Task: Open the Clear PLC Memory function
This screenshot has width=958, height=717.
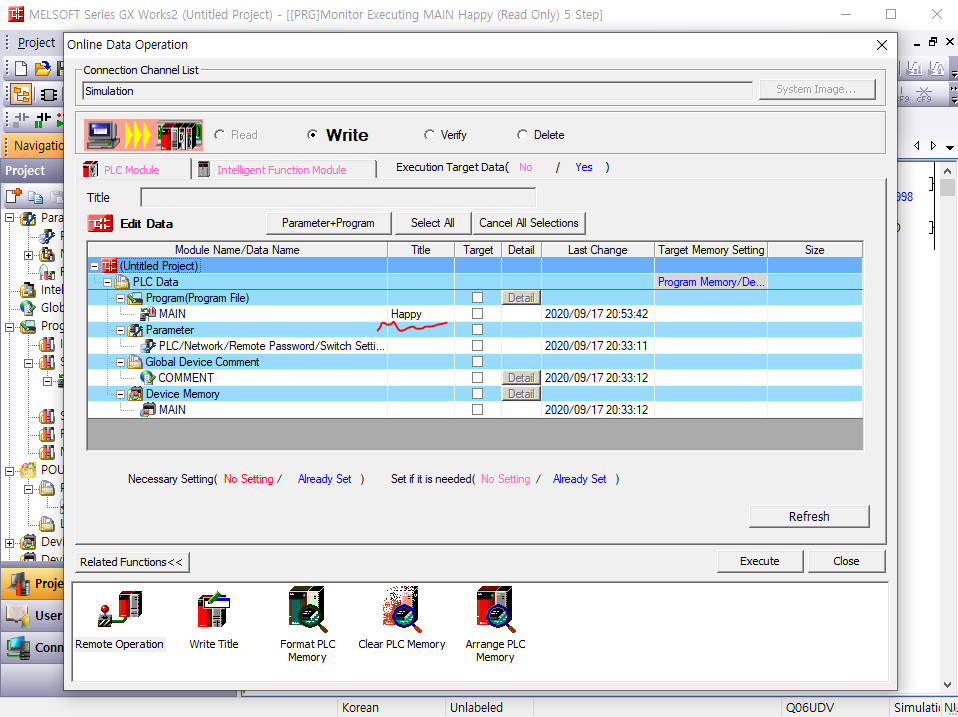Action: pyautogui.click(x=401, y=619)
